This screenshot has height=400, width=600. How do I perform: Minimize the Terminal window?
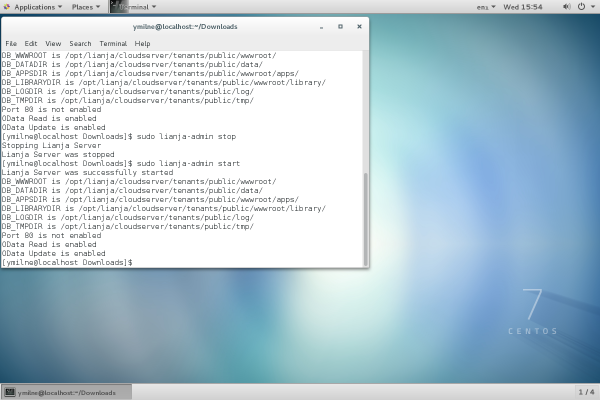[x=322, y=27]
